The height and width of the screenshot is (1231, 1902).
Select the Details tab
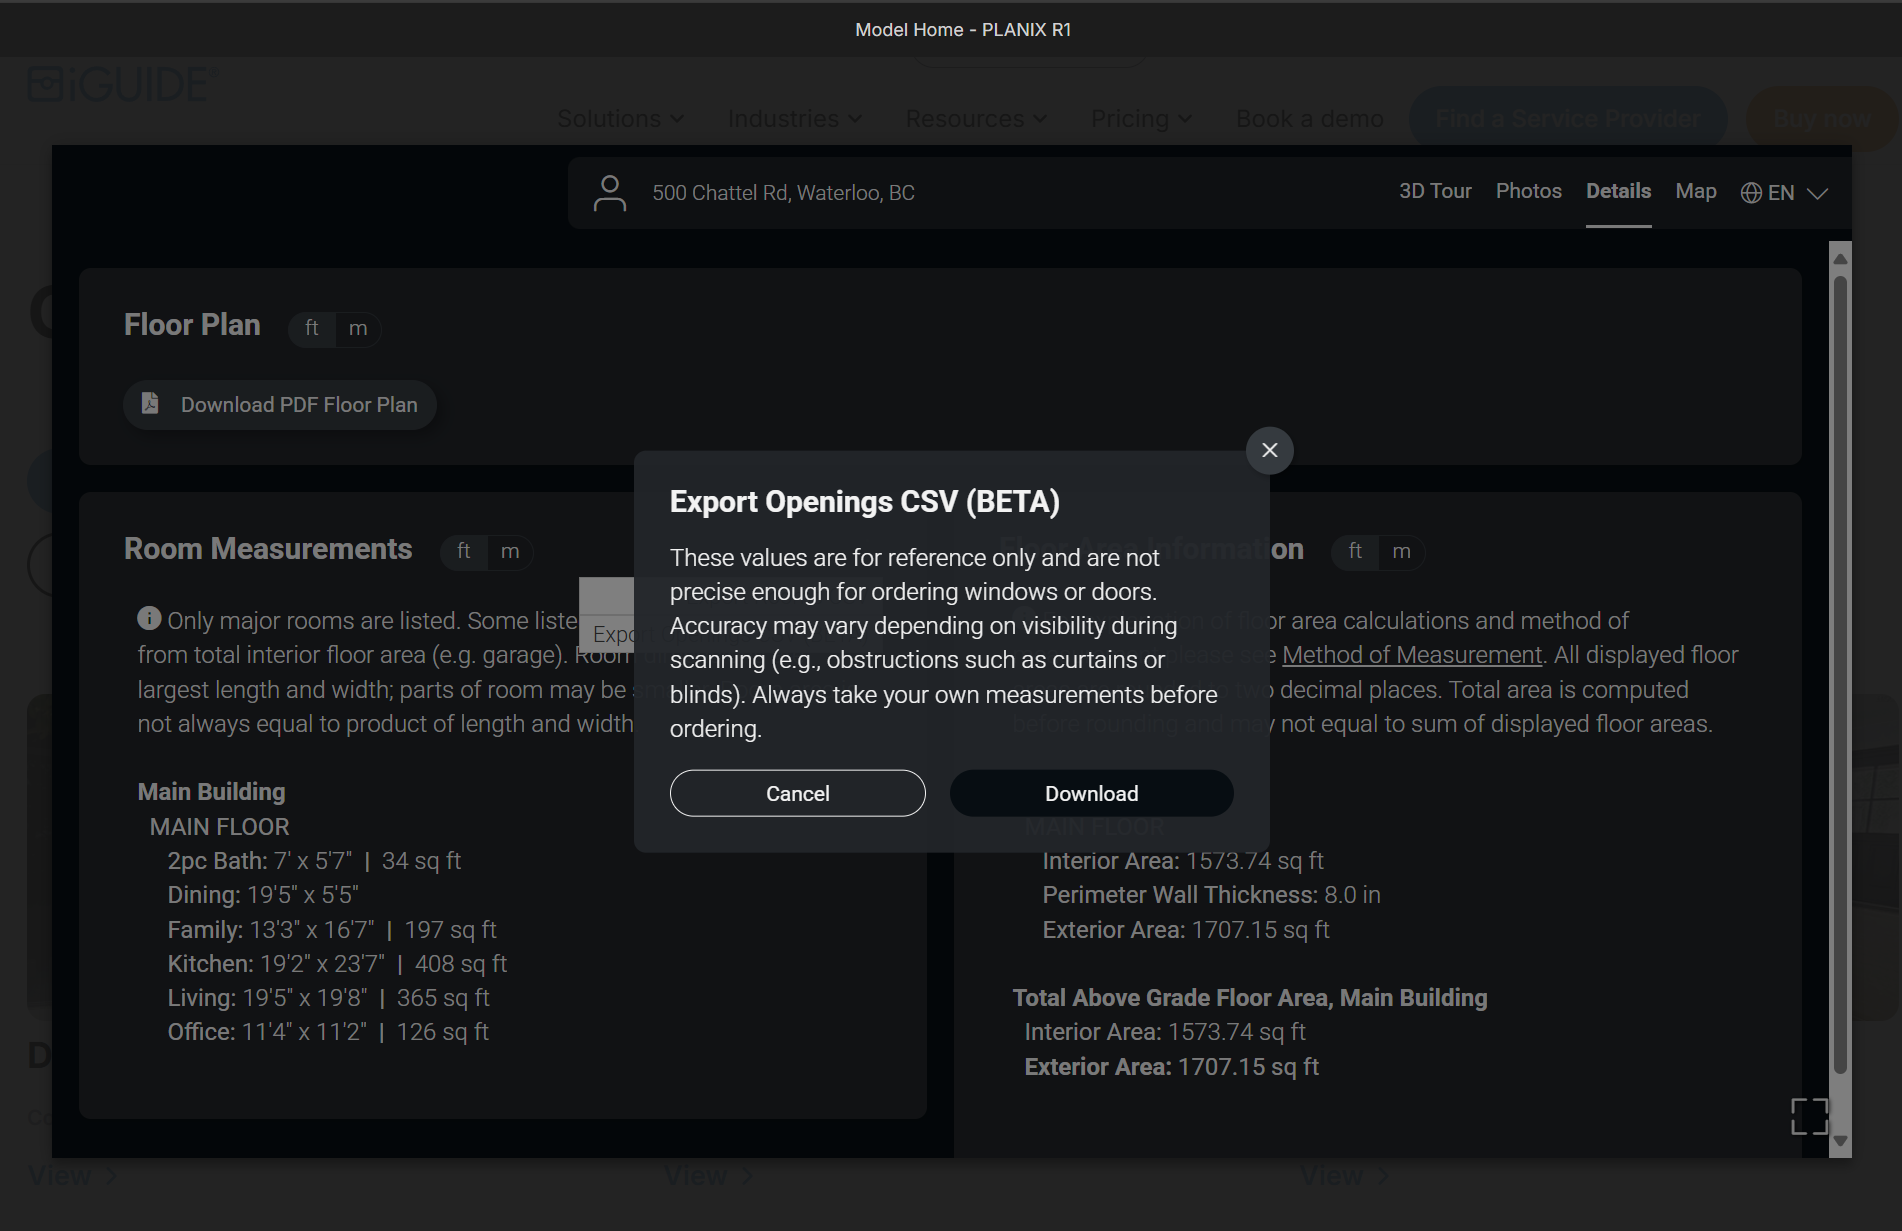tap(1618, 191)
